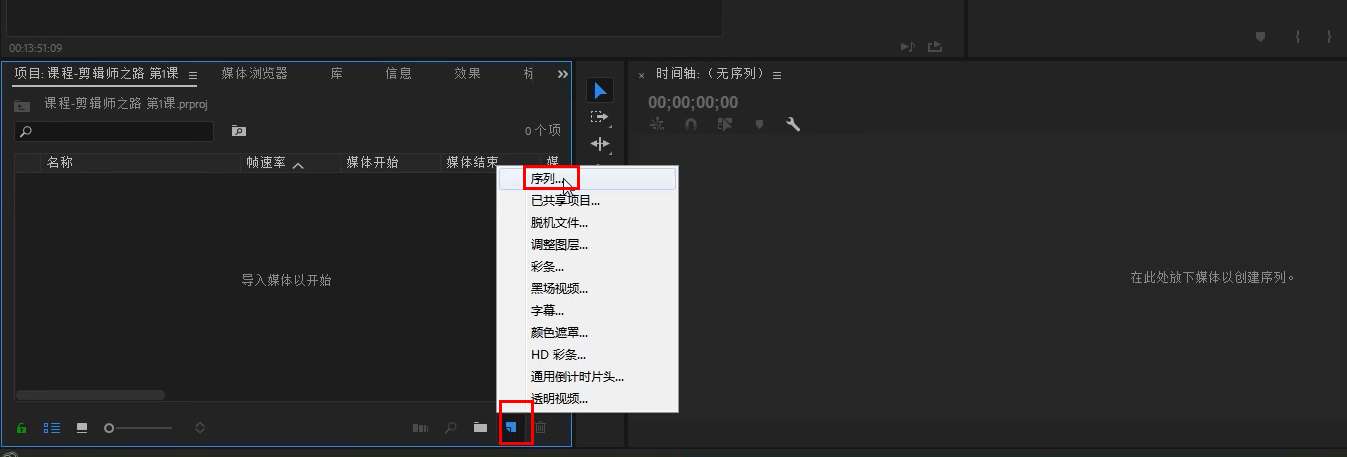1347x457 pixels.
Task: Click the Export Frame icon in the monitor
Action: [936, 46]
